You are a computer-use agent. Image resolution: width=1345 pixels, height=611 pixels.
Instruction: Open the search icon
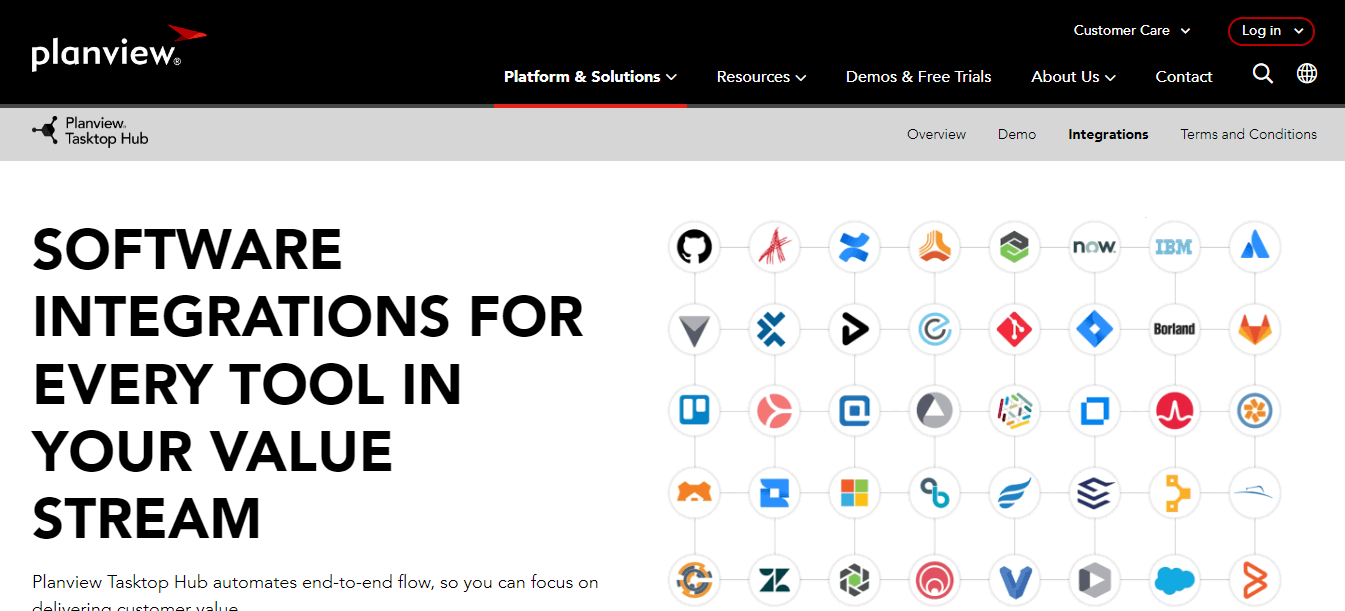1263,74
